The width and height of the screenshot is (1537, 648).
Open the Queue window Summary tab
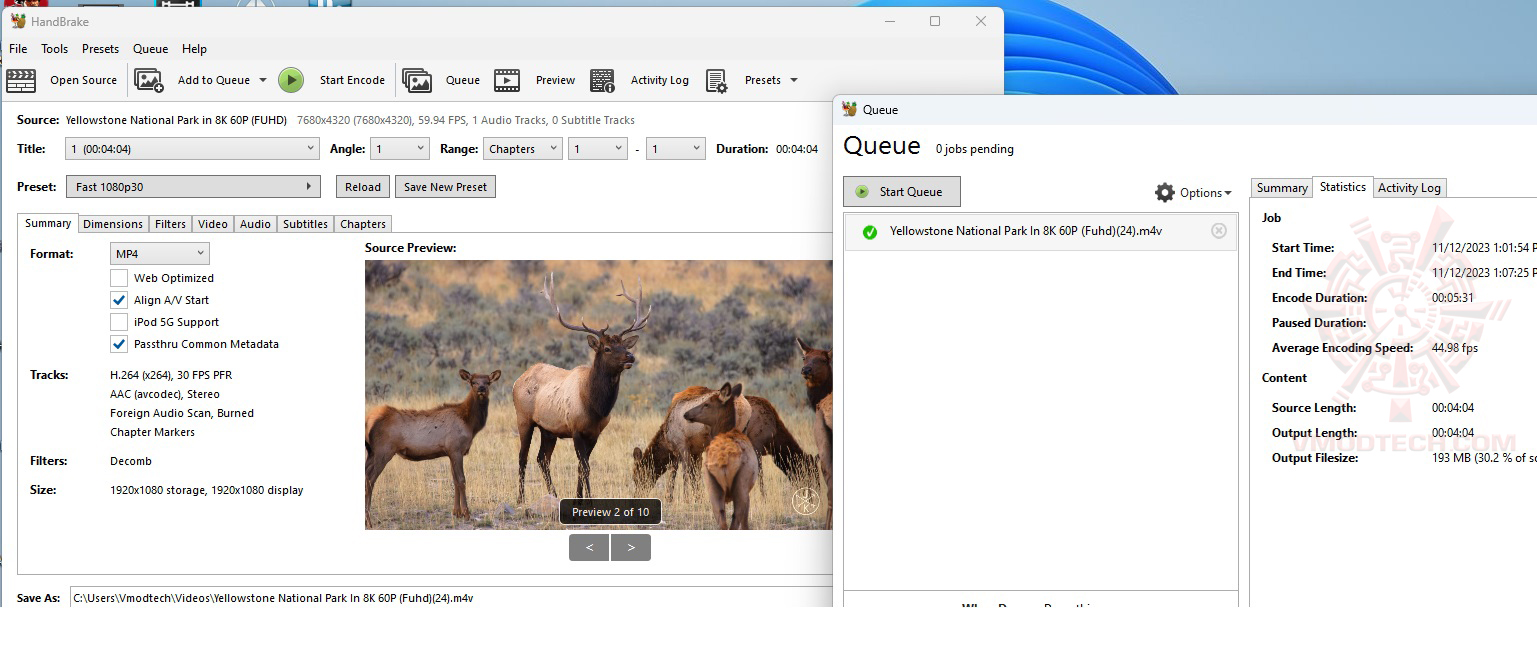click(1282, 188)
